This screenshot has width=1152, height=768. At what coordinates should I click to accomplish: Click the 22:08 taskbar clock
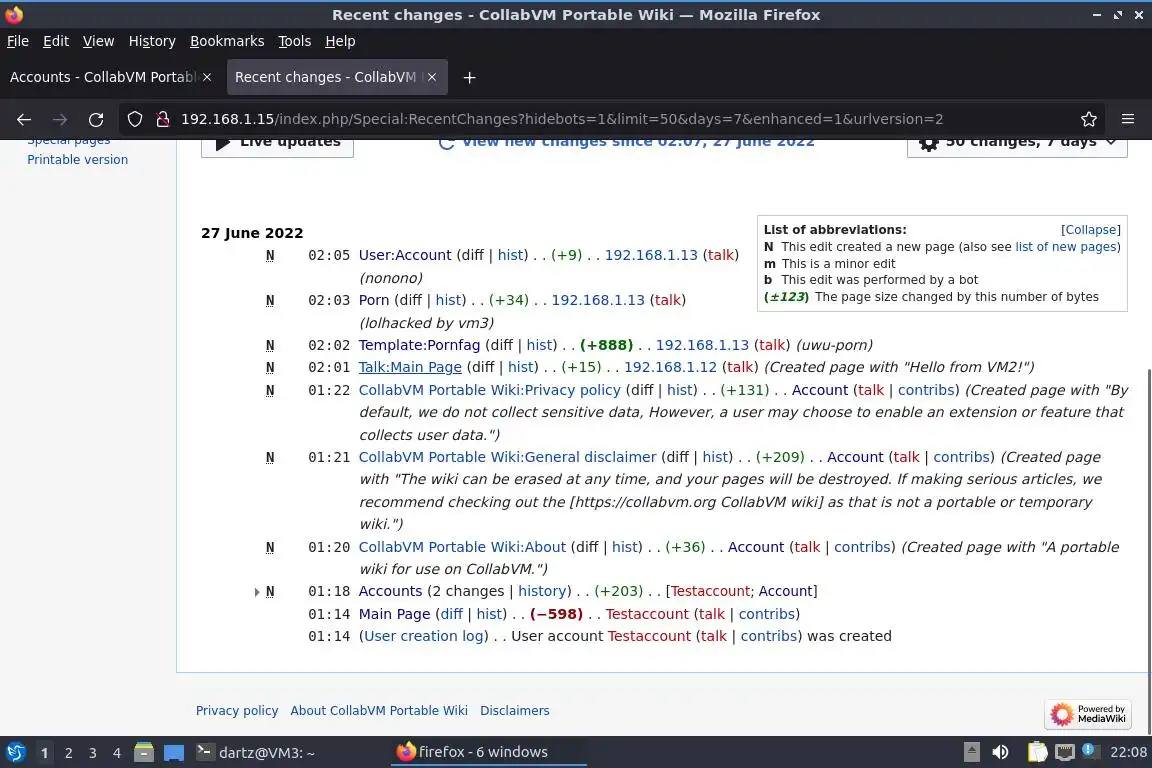coord(1128,753)
